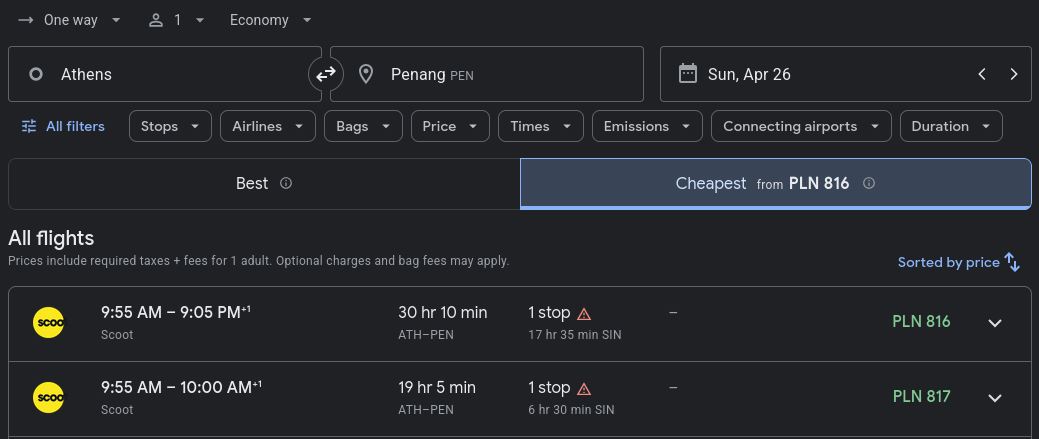The image size is (1039, 439).
Task: Click warning icon on 6 hr 30 min layover flight
Action: pyautogui.click(x=584, y=389)
